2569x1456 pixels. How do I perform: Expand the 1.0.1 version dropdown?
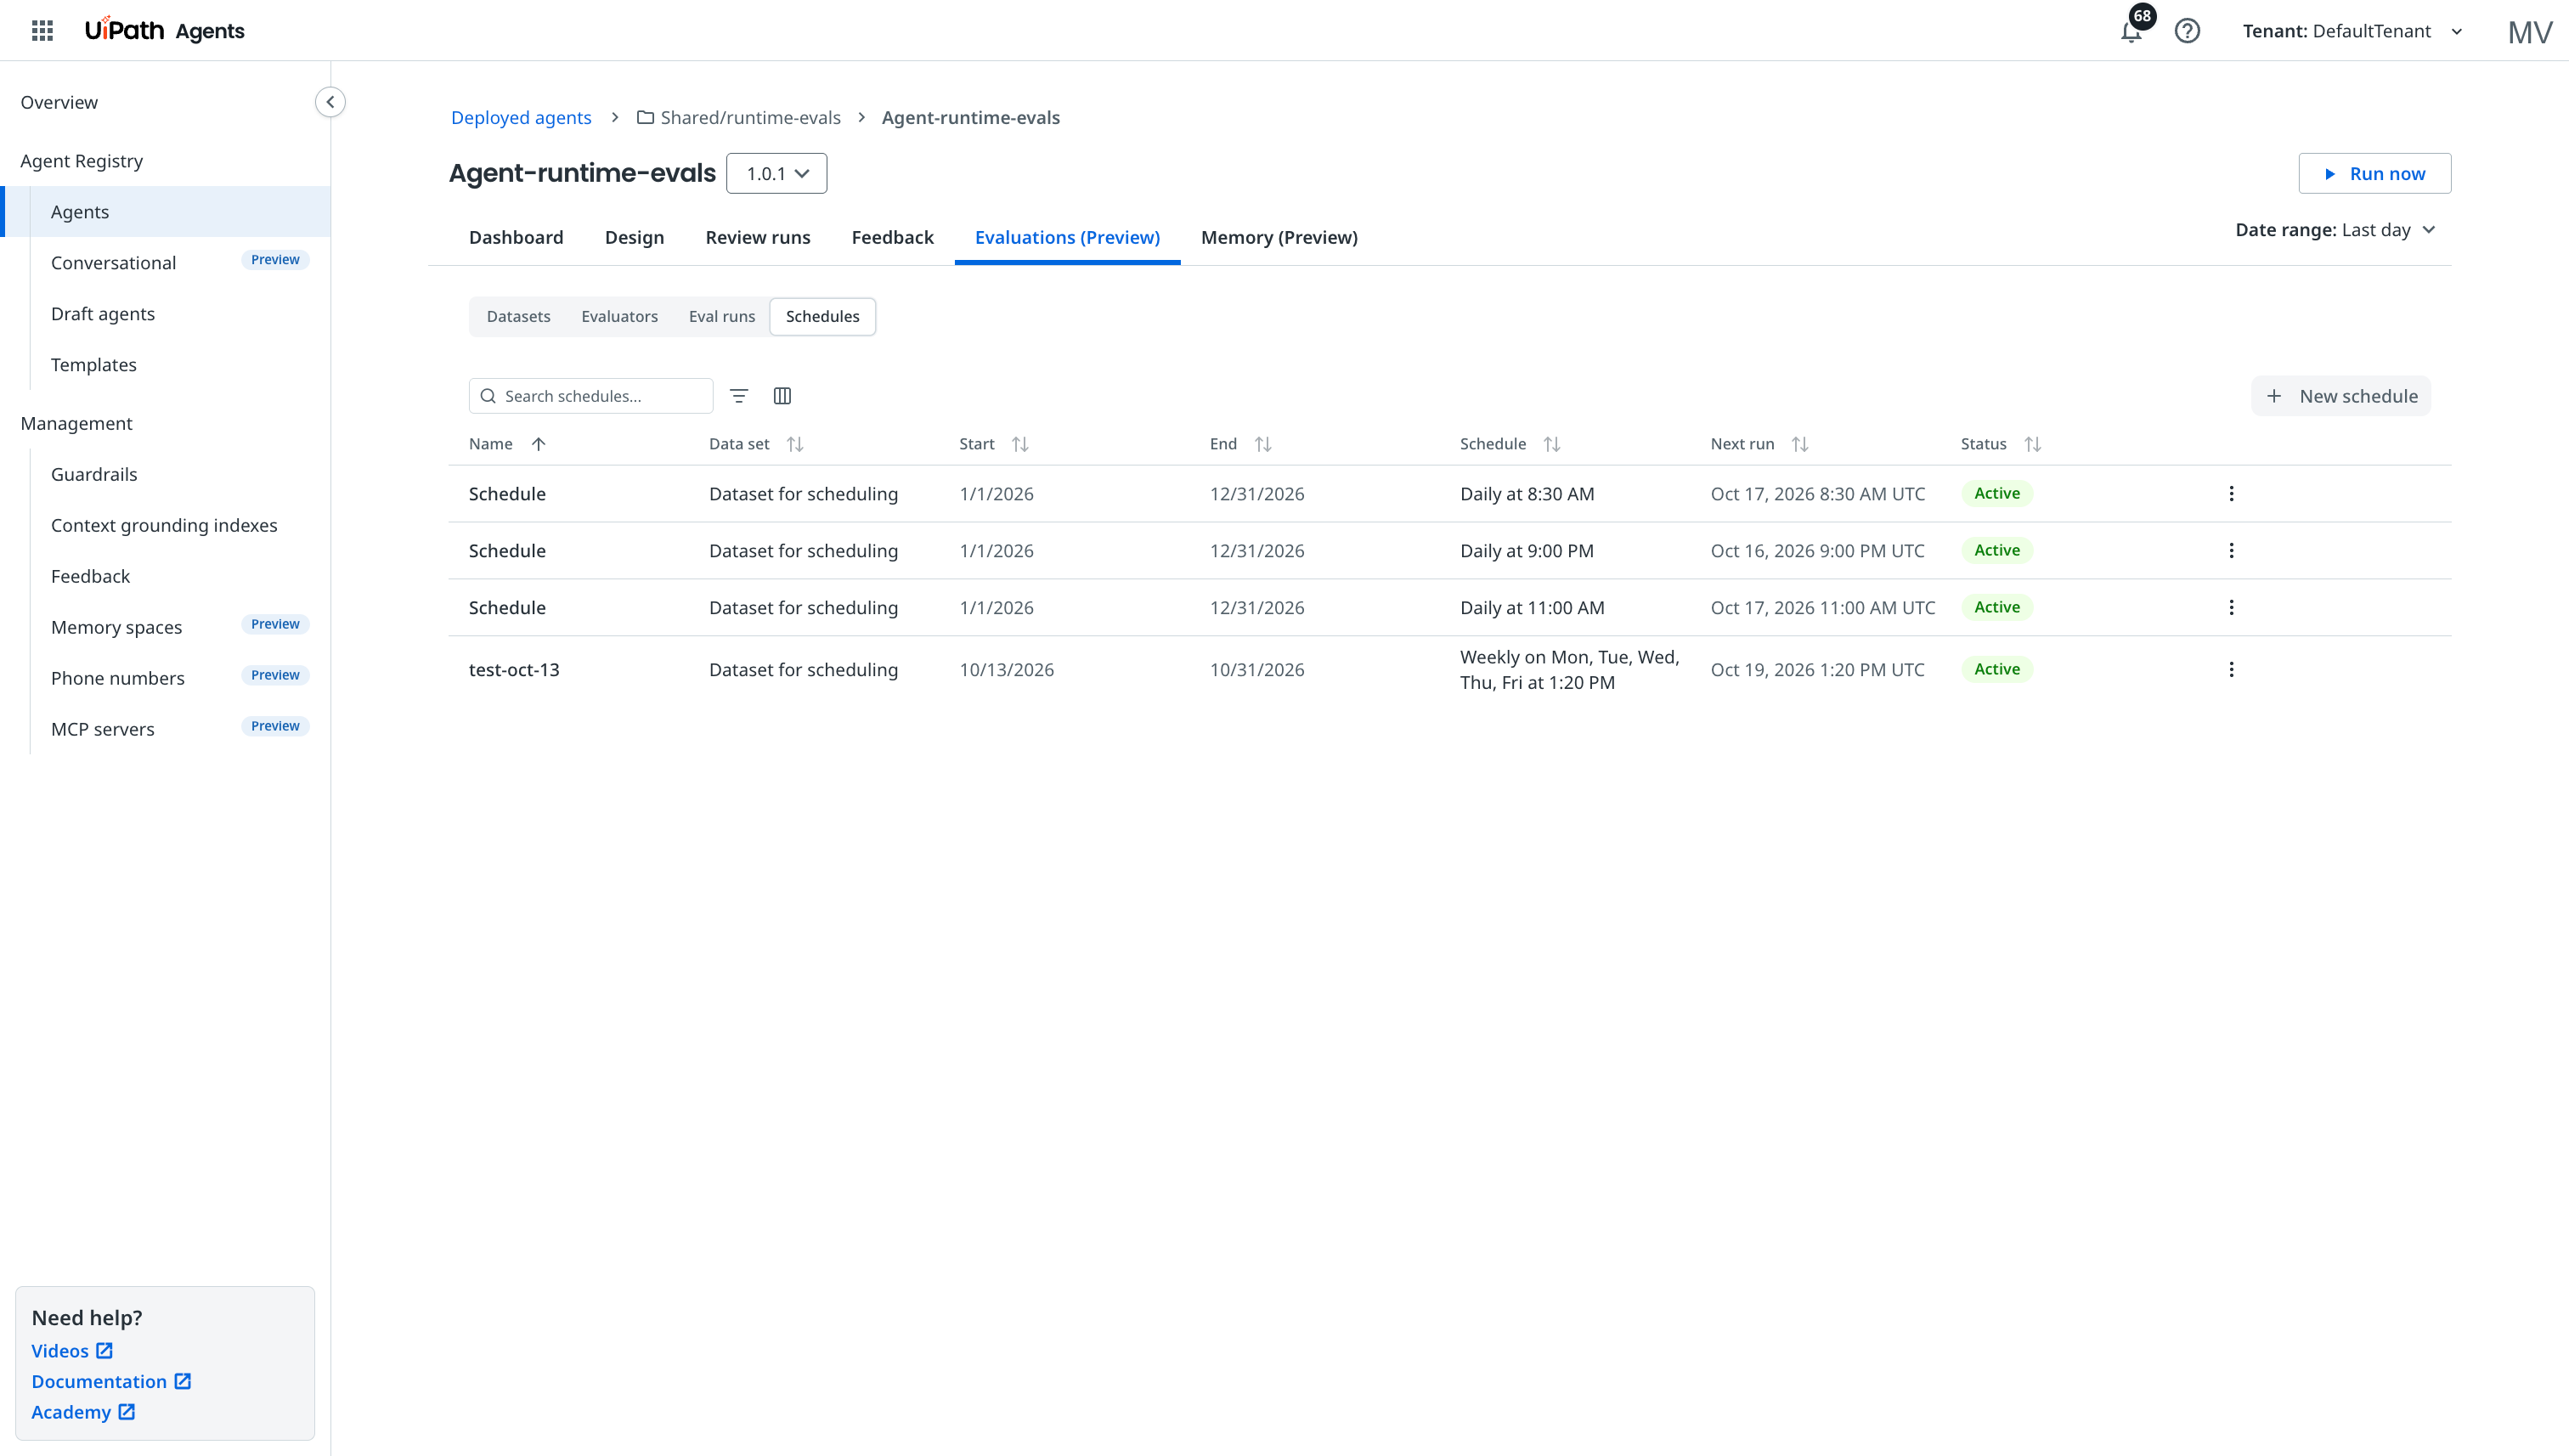click(776, 174)
